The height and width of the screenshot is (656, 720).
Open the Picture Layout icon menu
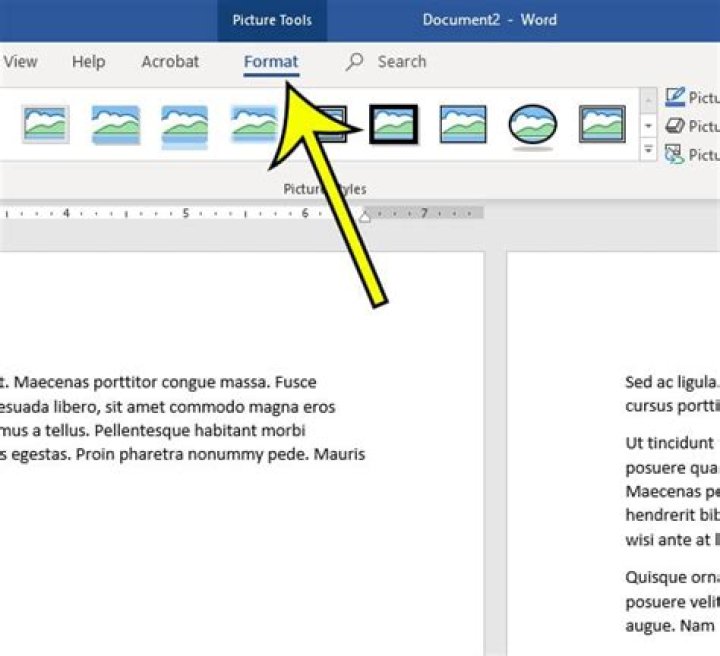click(675, 154)
